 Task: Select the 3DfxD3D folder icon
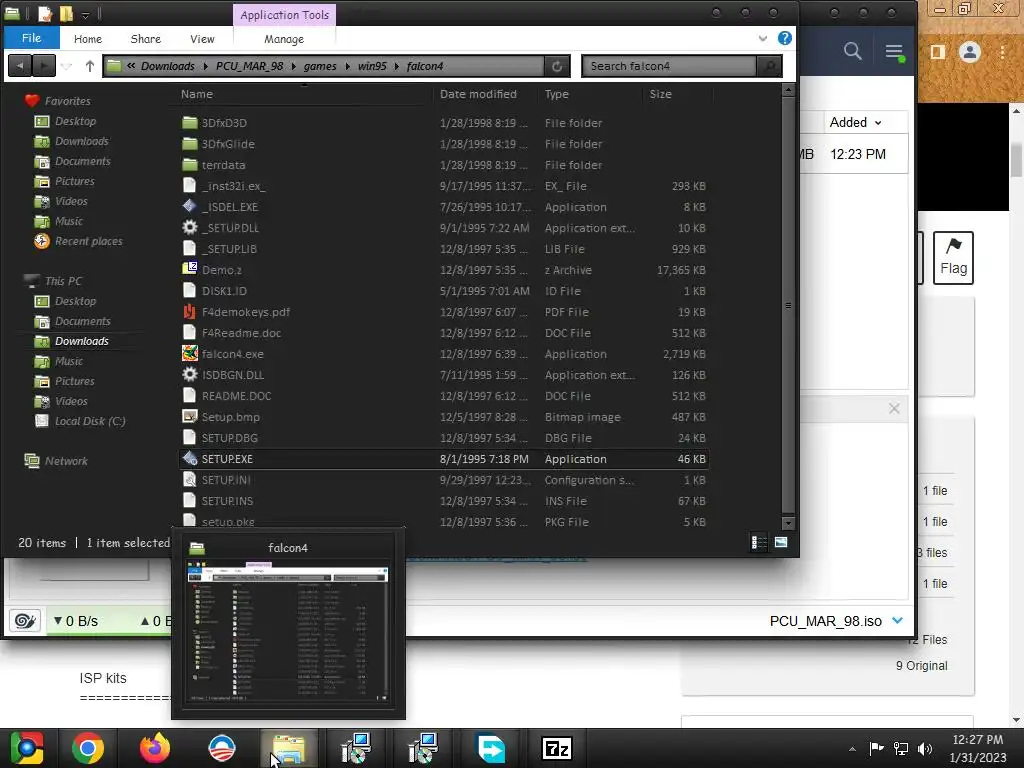pos(189,123)
